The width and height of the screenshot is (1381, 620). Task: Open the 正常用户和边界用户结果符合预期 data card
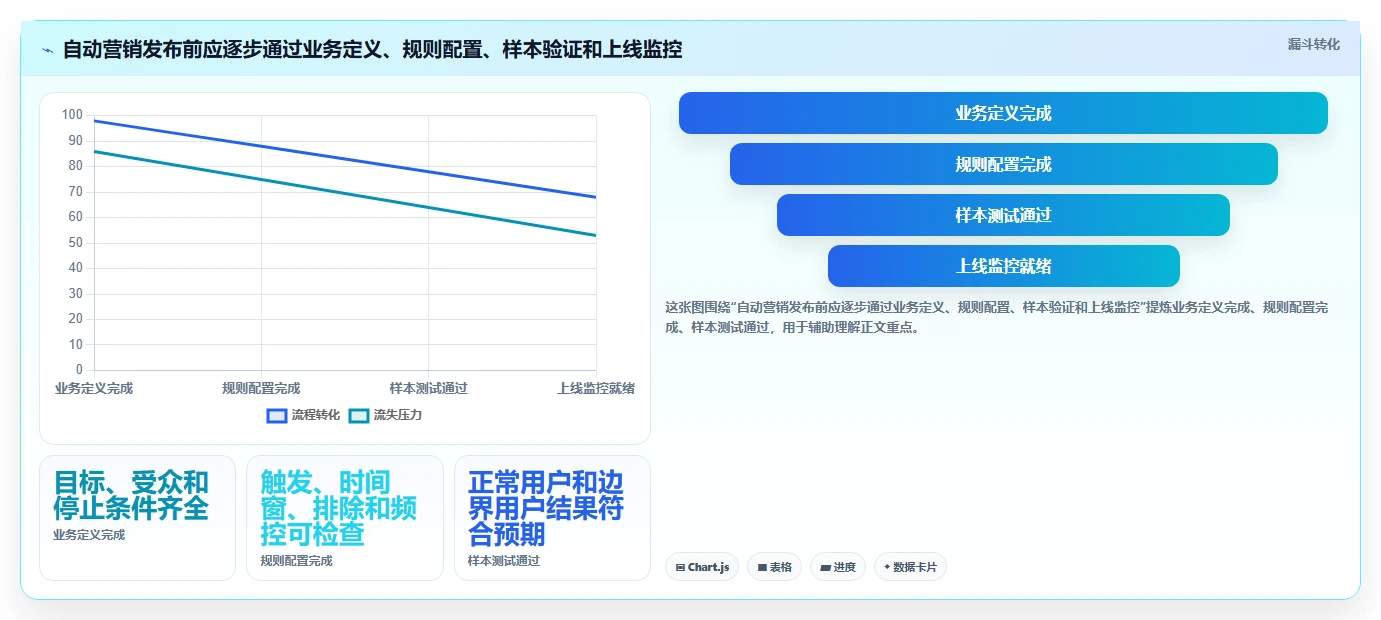point(552,518)
